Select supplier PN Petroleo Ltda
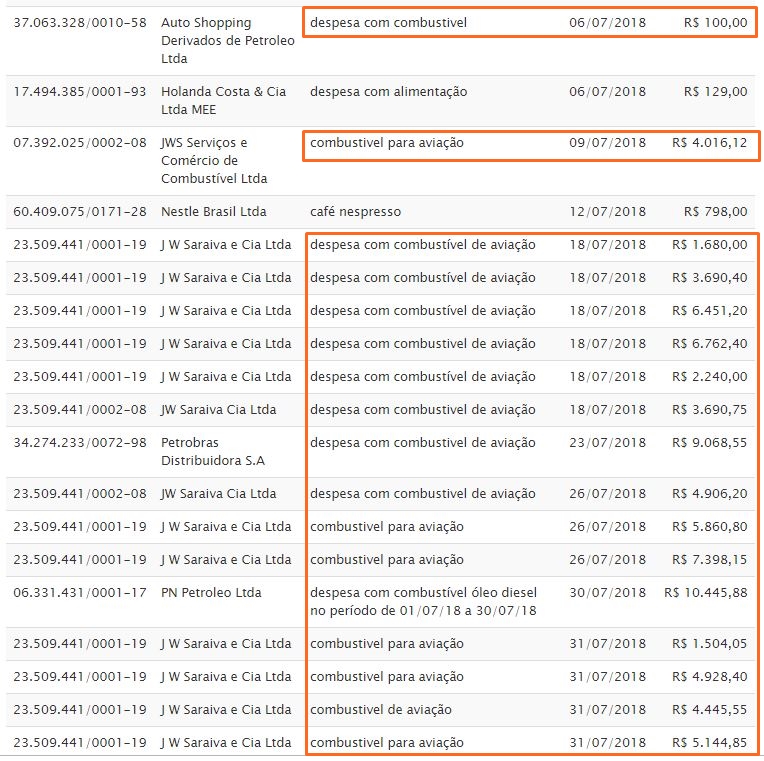This screenshot has width=764, height=761. pyautogui.click(x=211, y=593)
